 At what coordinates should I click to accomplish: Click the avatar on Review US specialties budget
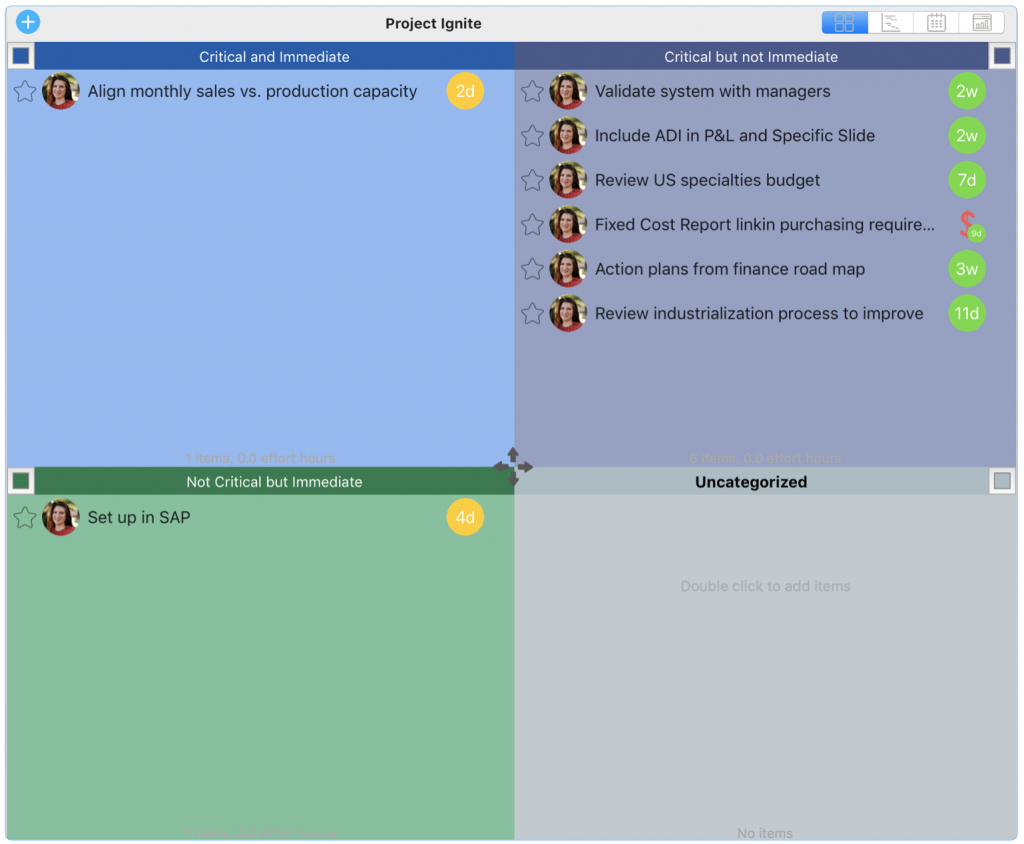(x=567, y=180)
